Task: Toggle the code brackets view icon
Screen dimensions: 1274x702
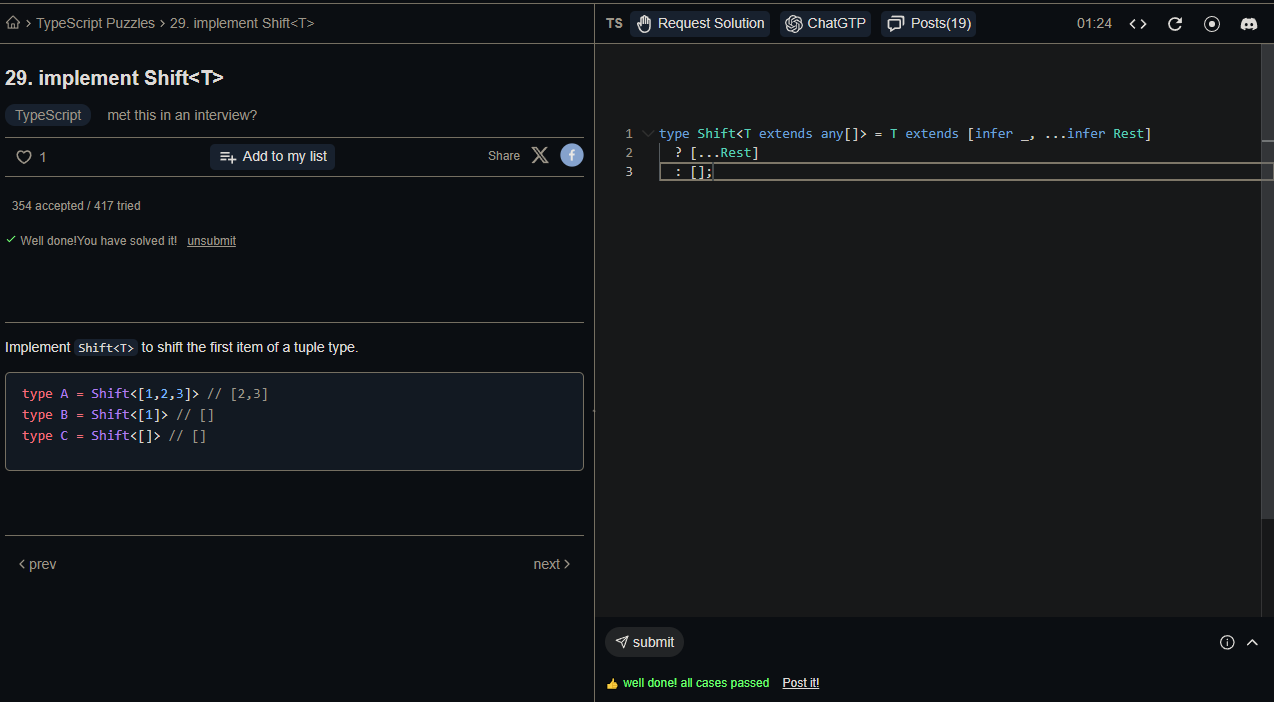Action: click(x=1138, y=24)
